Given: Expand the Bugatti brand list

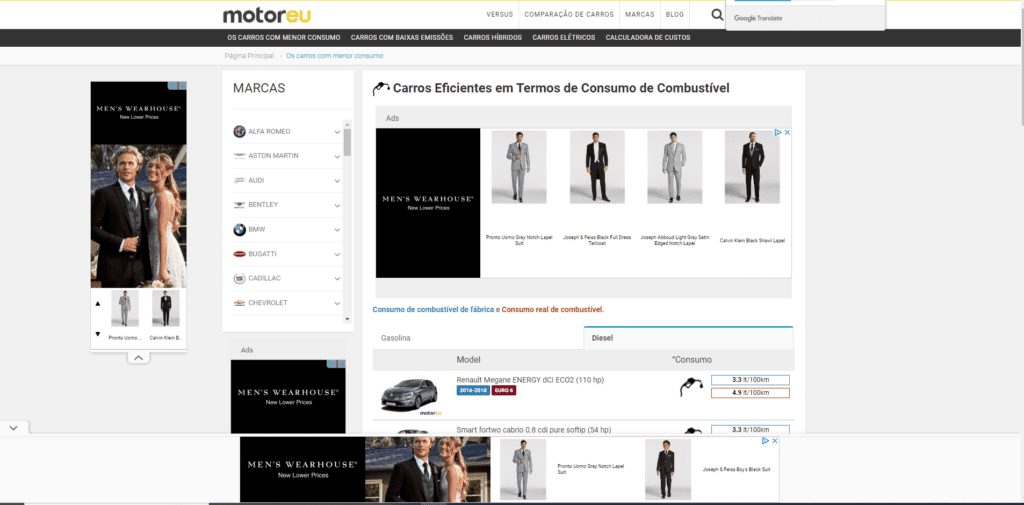Looking at the screenshot, I should click(x=337, y=254).
